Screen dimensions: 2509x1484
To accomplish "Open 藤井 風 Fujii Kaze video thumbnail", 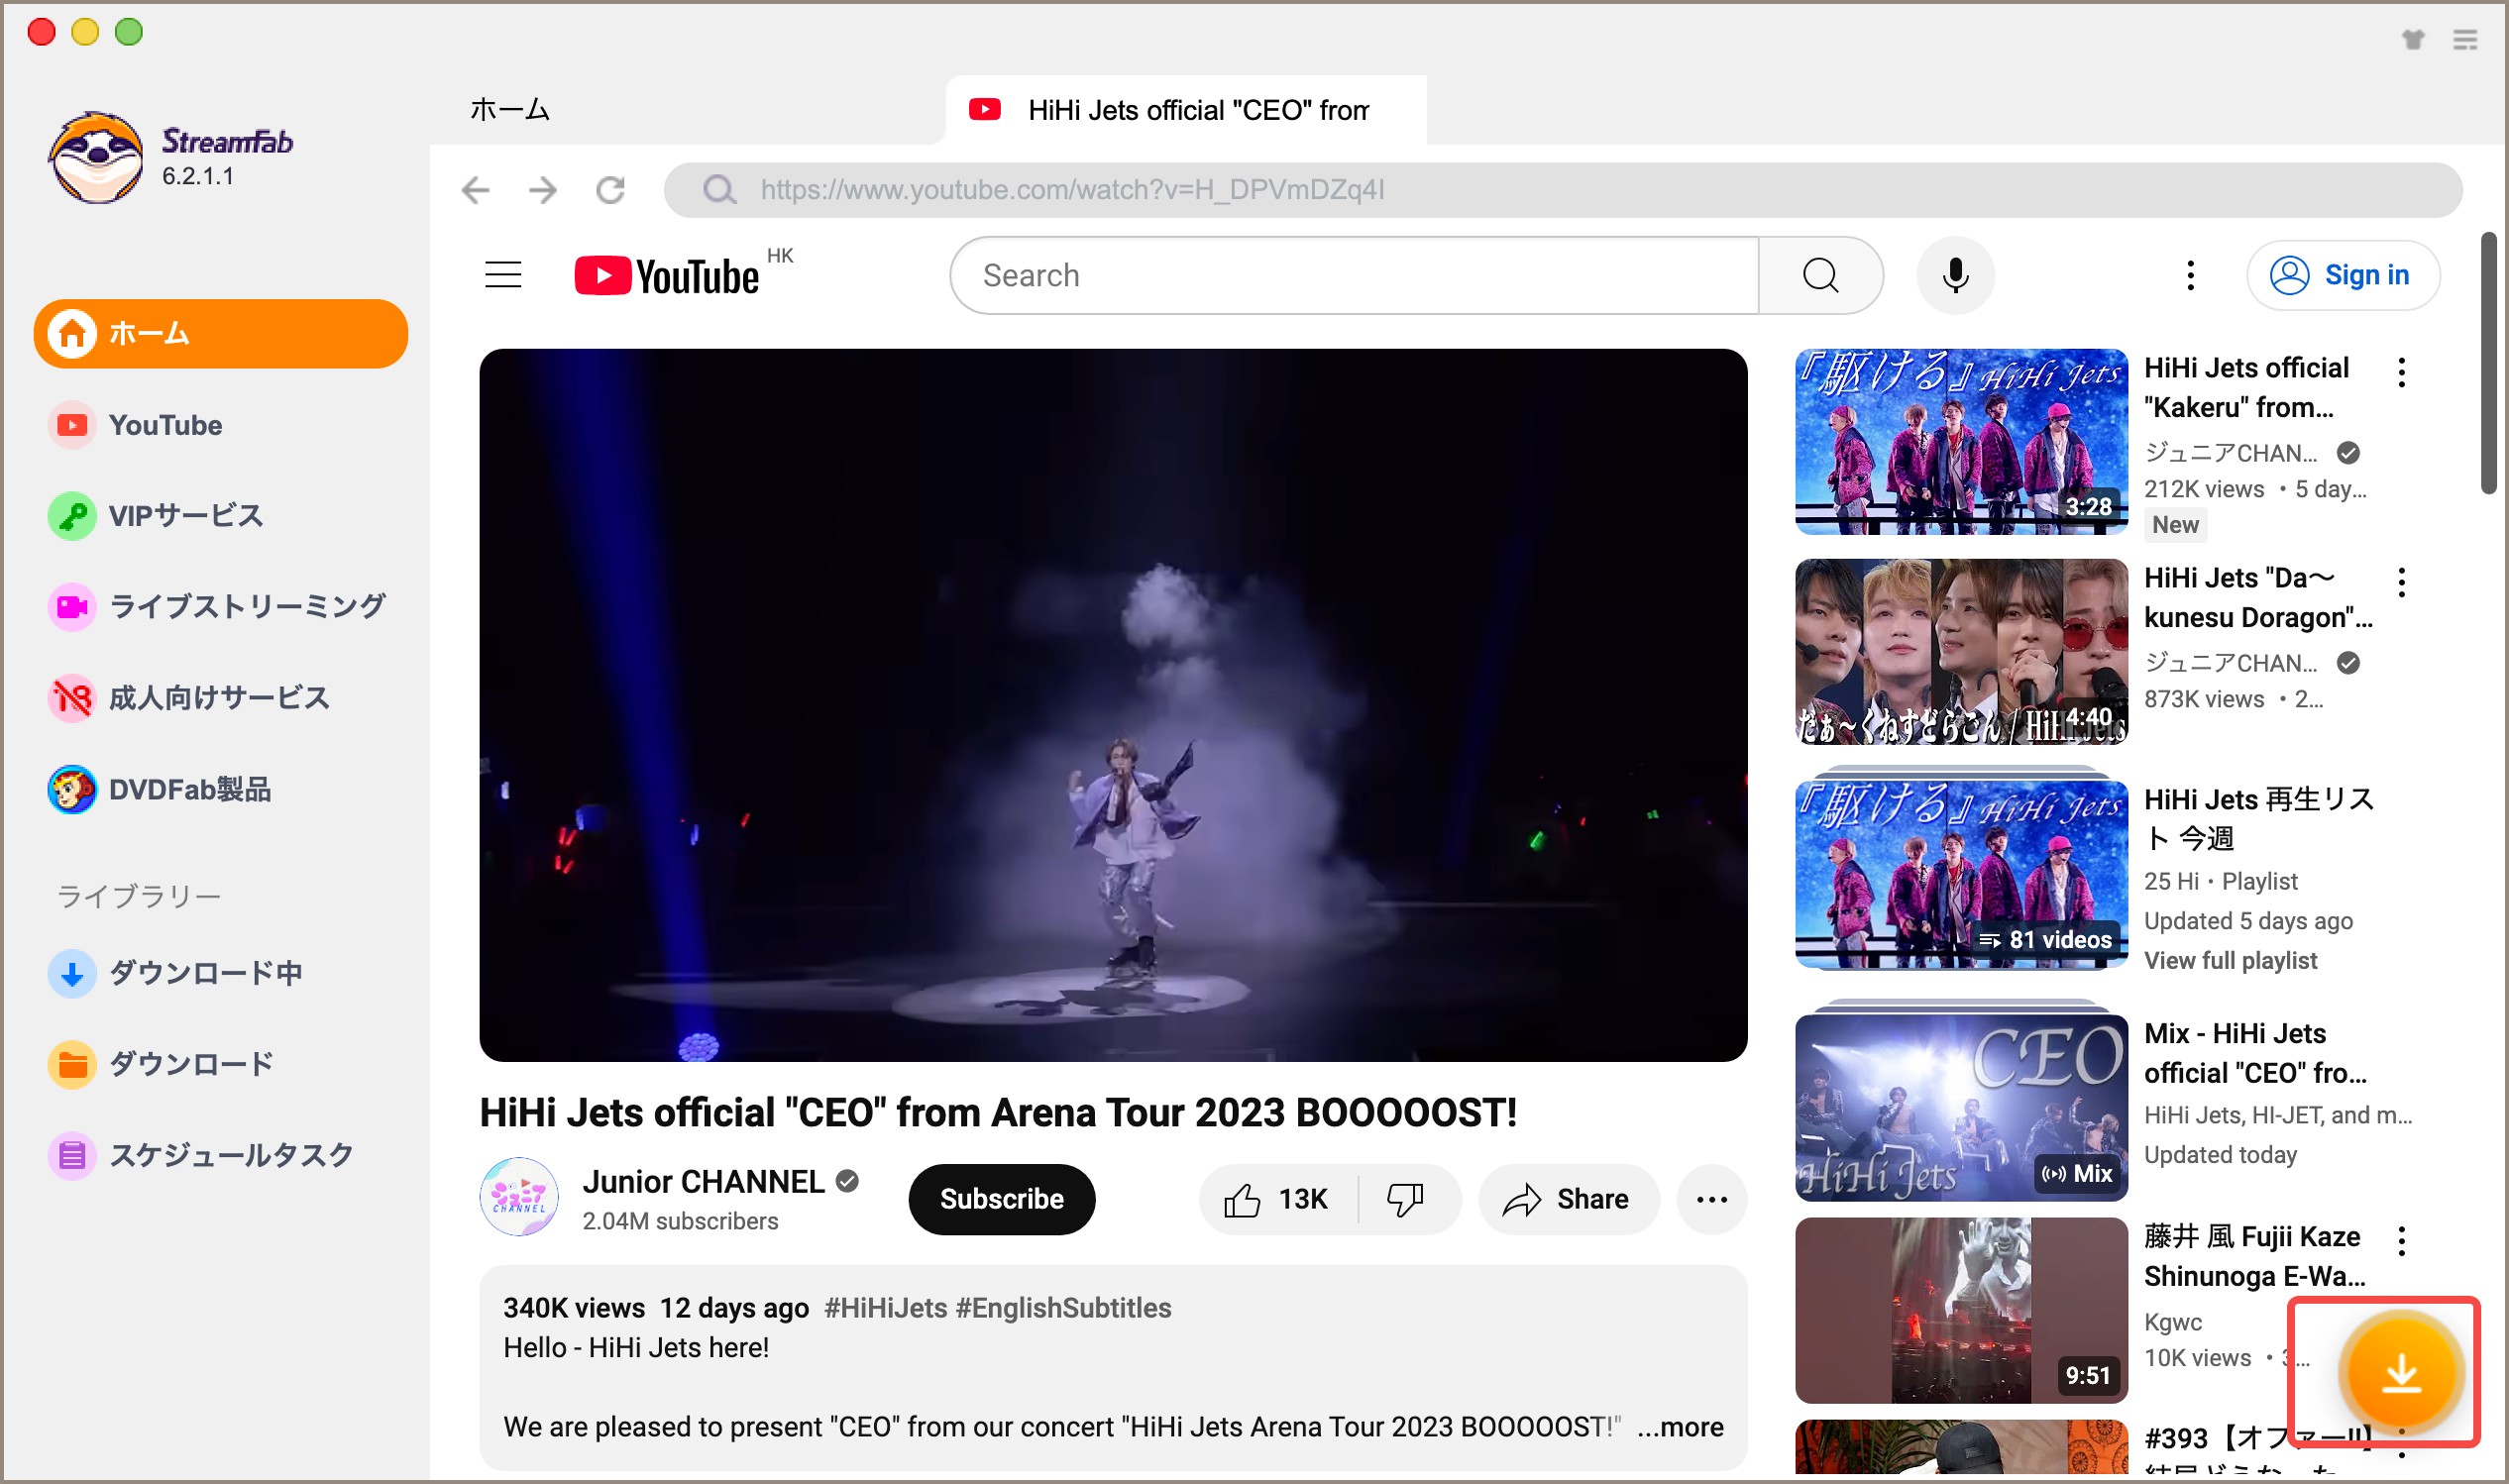I will [x=1961, y=1310].
